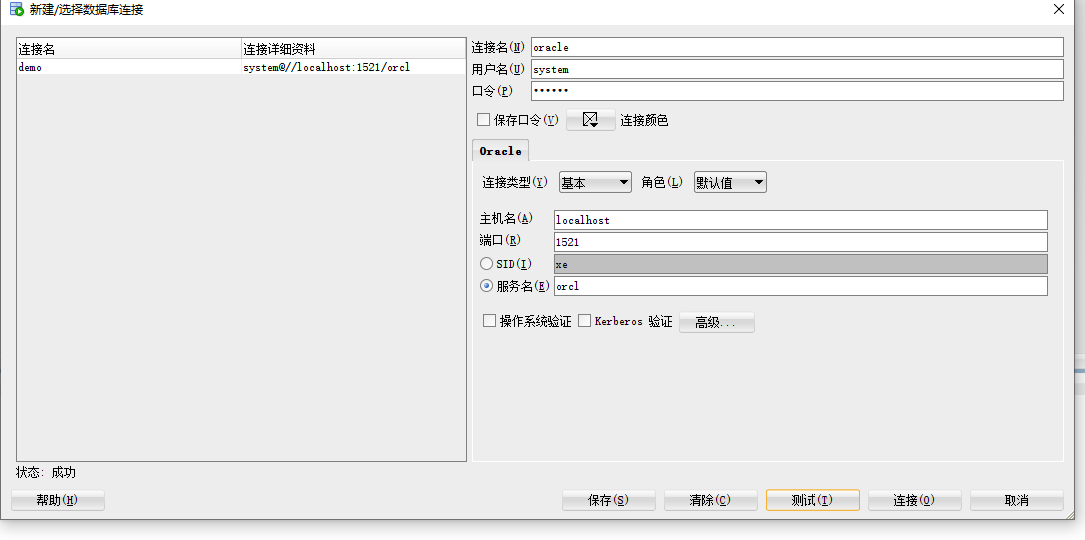The height and width of the screenshot is (540, 1085).
Task: Focus the 服务名 field containing orcl
Action: click(801, 286)
